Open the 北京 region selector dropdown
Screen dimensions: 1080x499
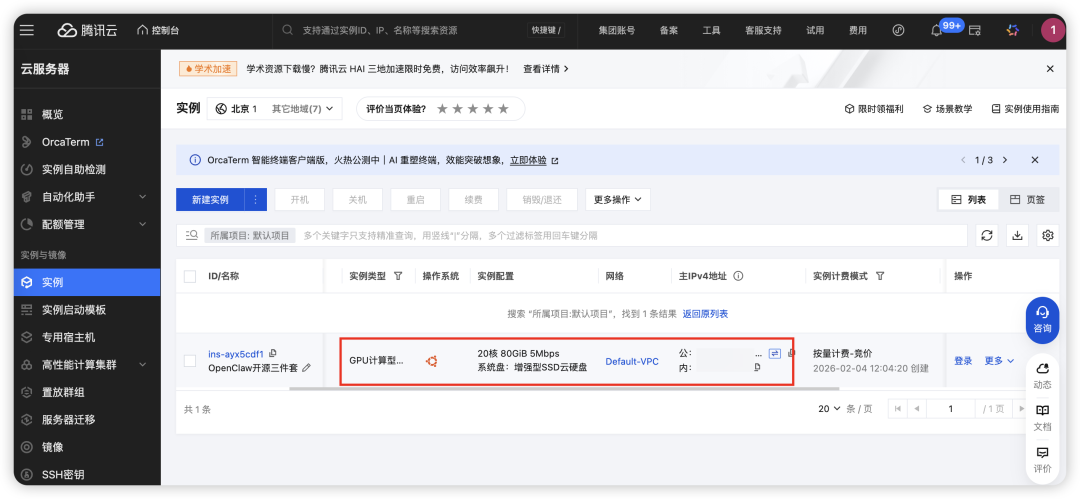point(274,109)
